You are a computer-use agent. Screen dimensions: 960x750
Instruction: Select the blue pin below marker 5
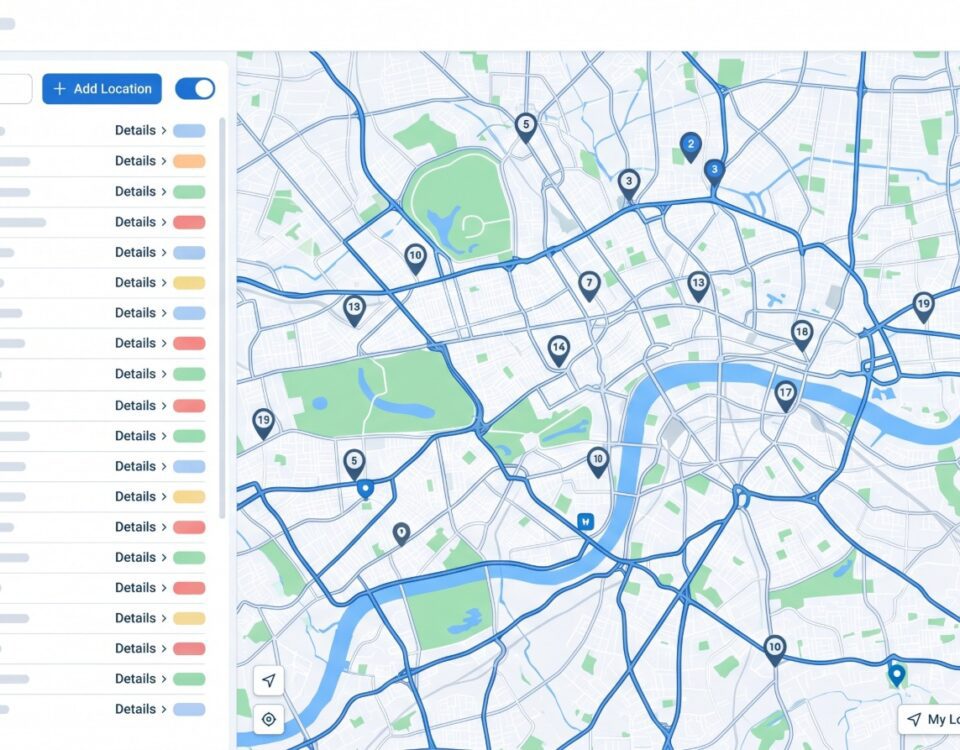[x=366, y=490]
